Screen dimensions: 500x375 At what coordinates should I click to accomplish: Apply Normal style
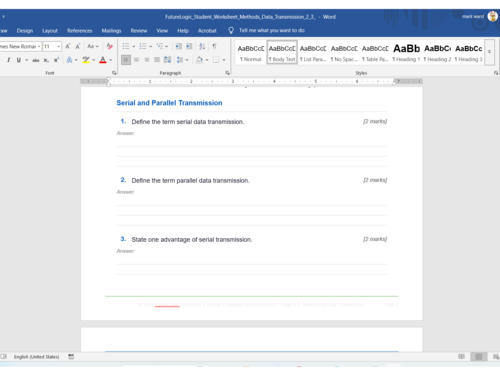(251, 52)
